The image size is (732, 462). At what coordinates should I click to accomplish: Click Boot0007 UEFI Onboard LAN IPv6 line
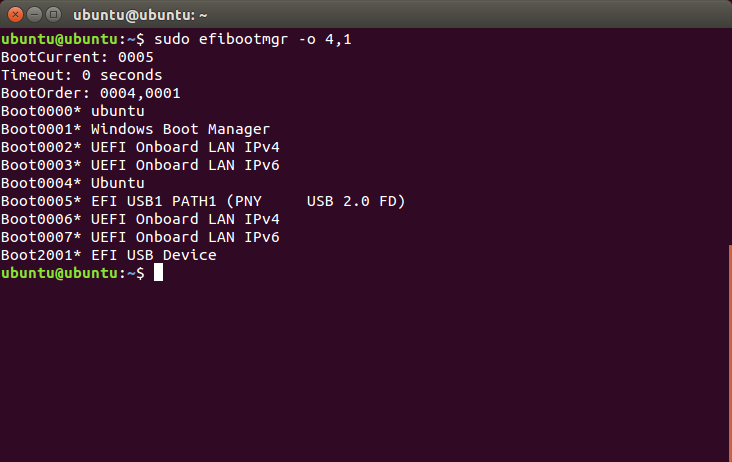click(x=140, y=237)
